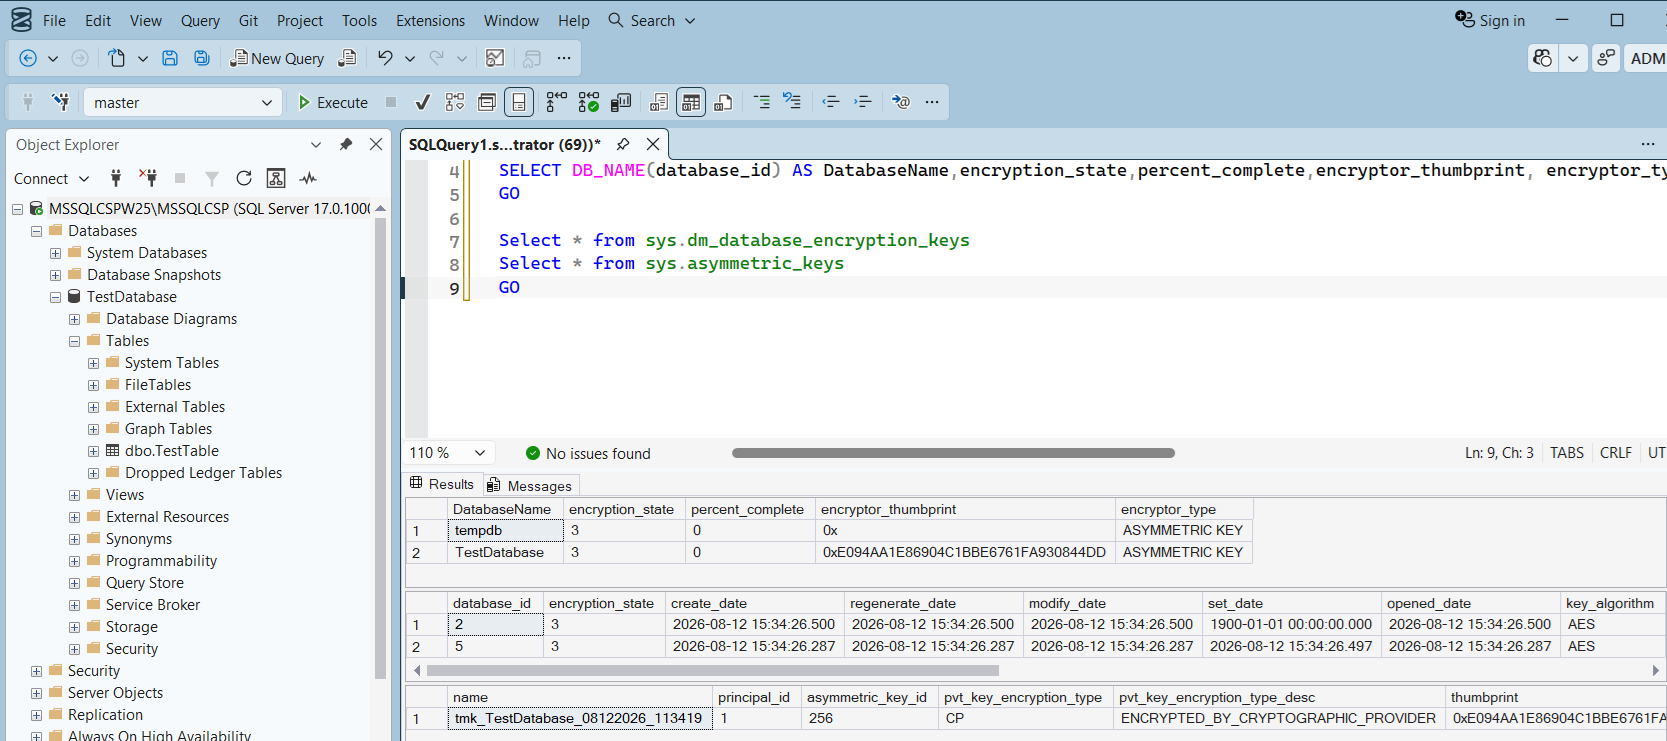Viewport: 1667px width, 741px height.
Task: Save the current query with Save icon
Action: tap(170, 58)
